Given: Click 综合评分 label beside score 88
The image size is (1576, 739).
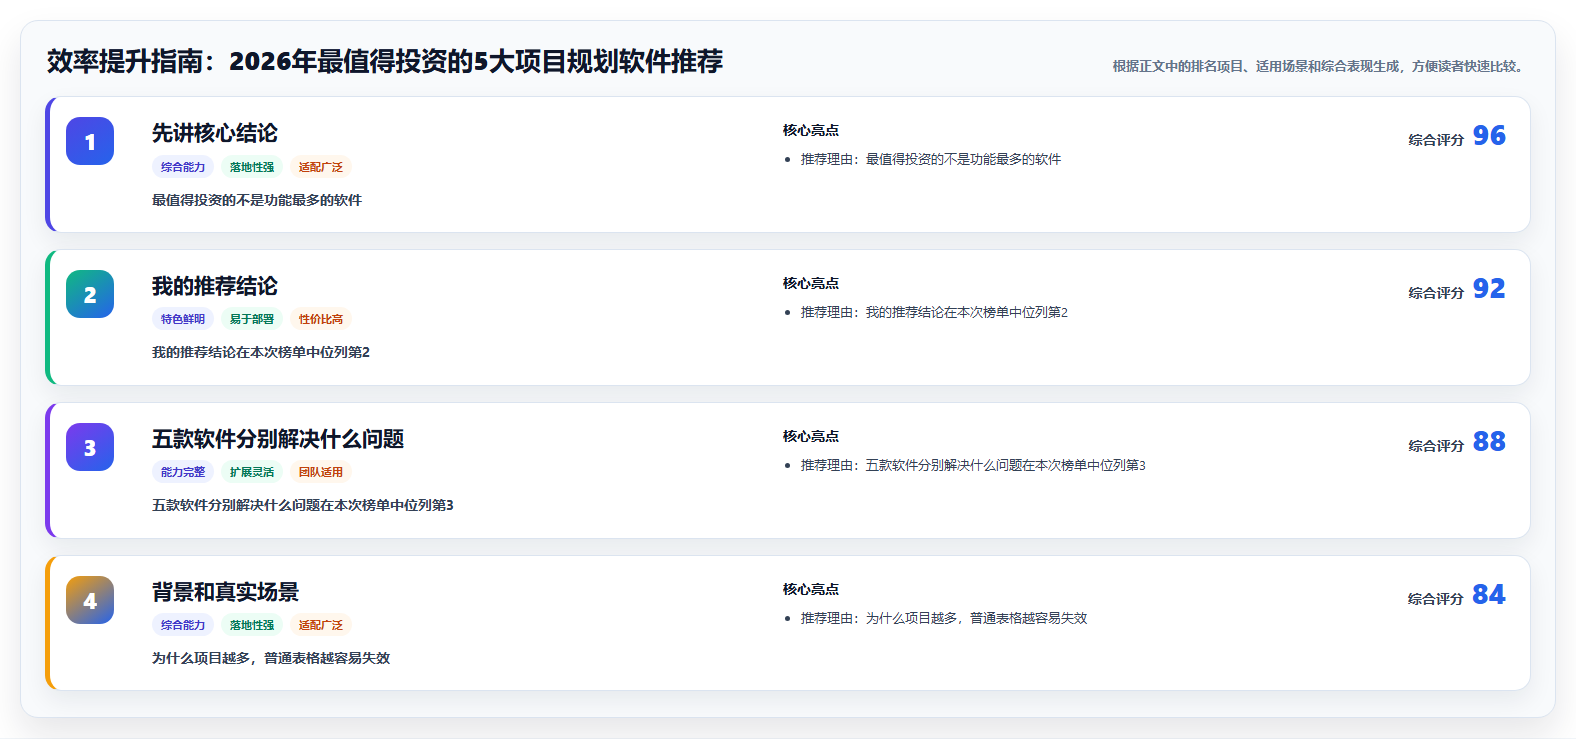Looking at the screenshot, I should 1436,446.
